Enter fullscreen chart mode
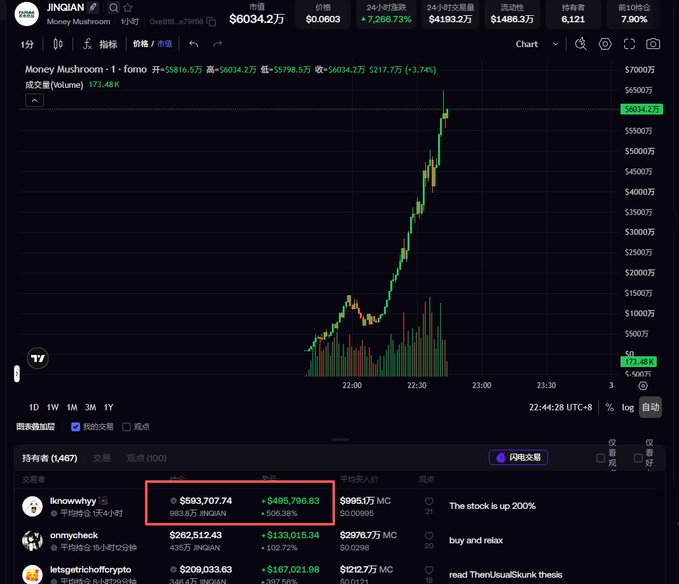Screen dimensions: 679x584 [x=629, y=44]
